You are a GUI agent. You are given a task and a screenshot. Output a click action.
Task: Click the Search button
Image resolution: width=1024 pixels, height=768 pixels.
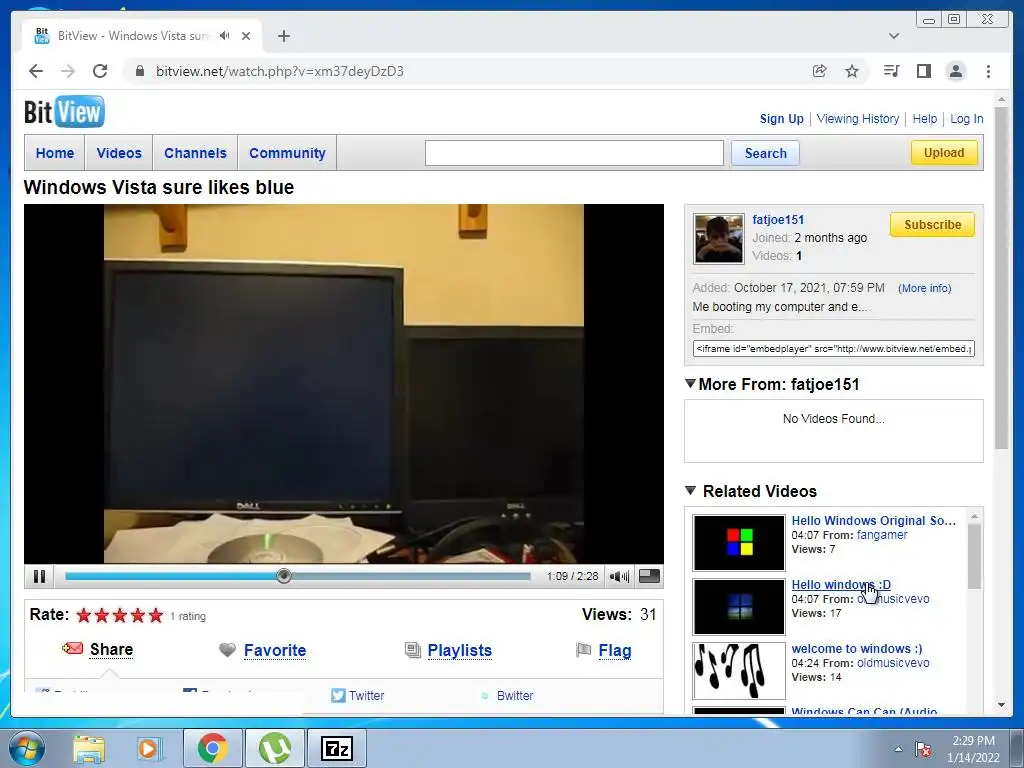point(765,153)
